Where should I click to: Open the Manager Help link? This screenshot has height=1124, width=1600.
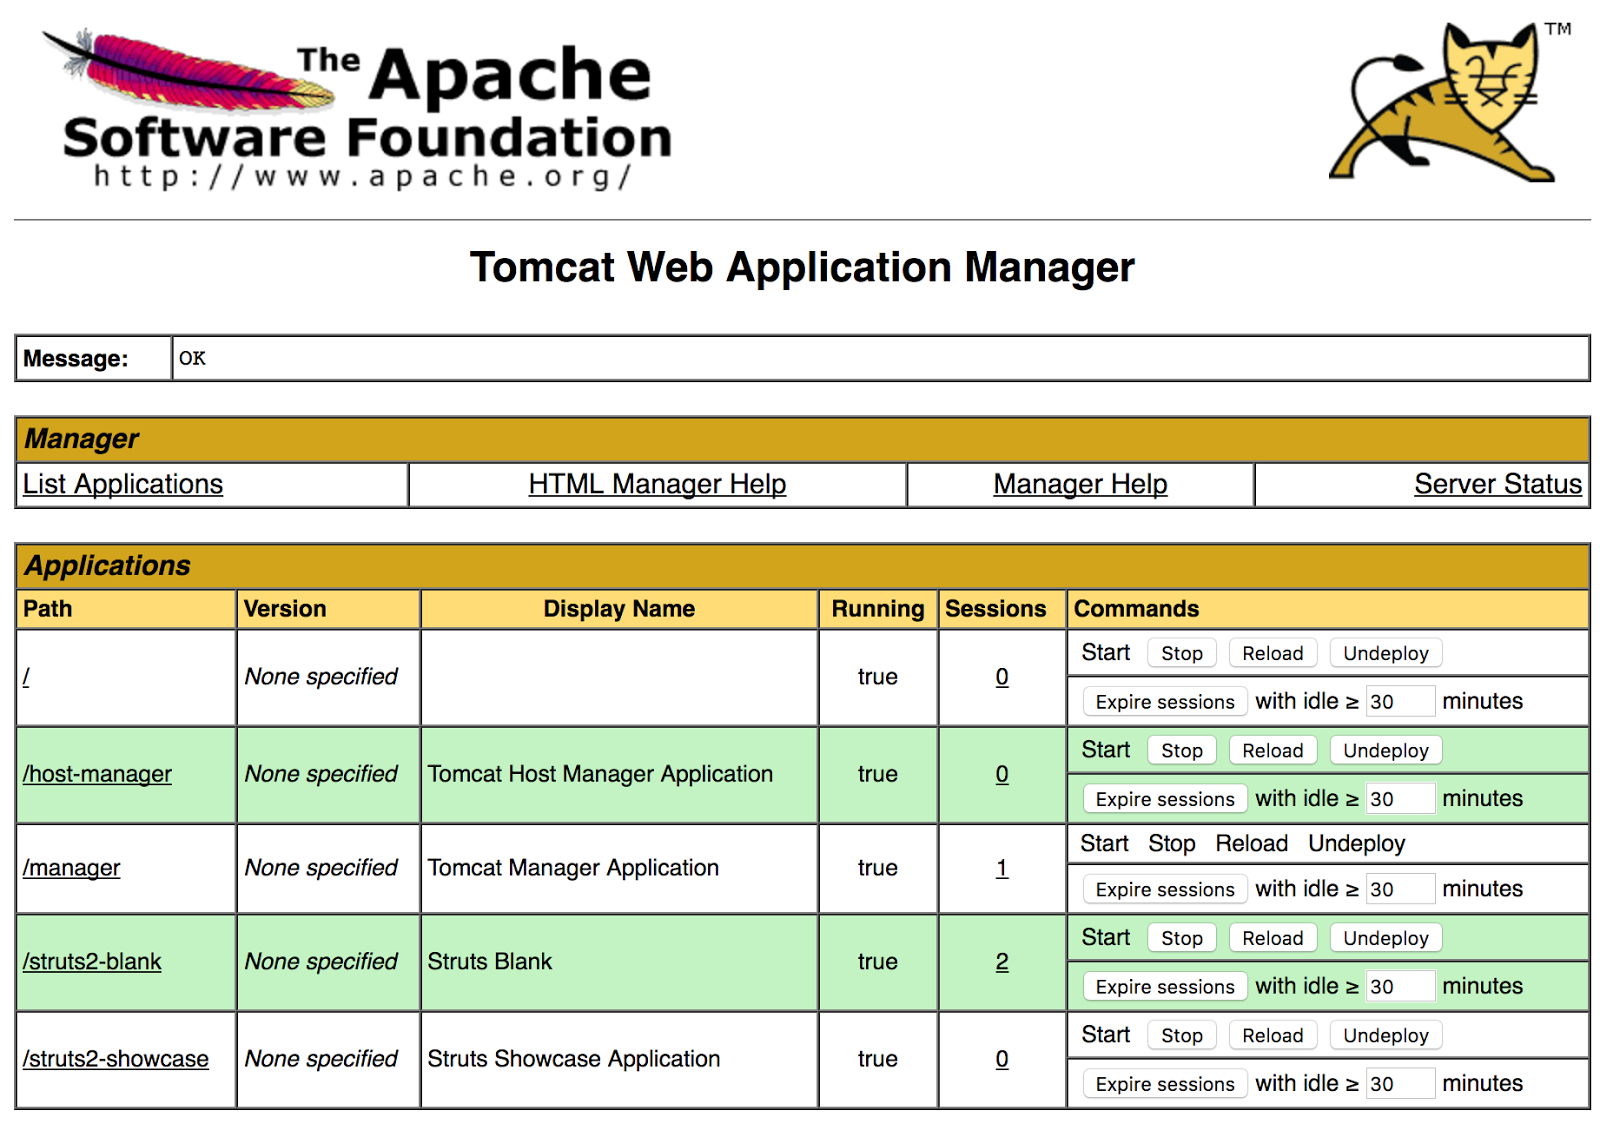coord(1080,484)
